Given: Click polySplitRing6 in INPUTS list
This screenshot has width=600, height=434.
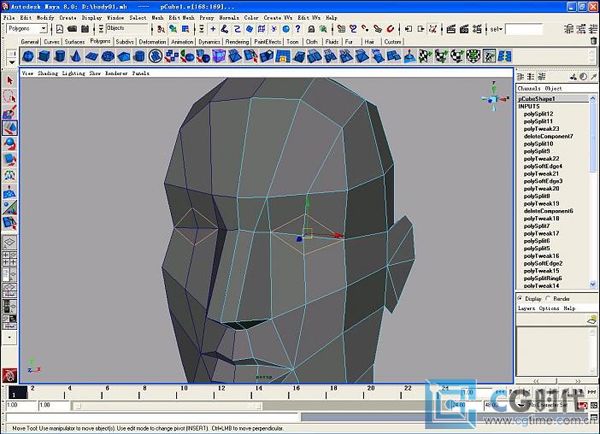Looking at the screenshot, I should click(x=543, y=278).
